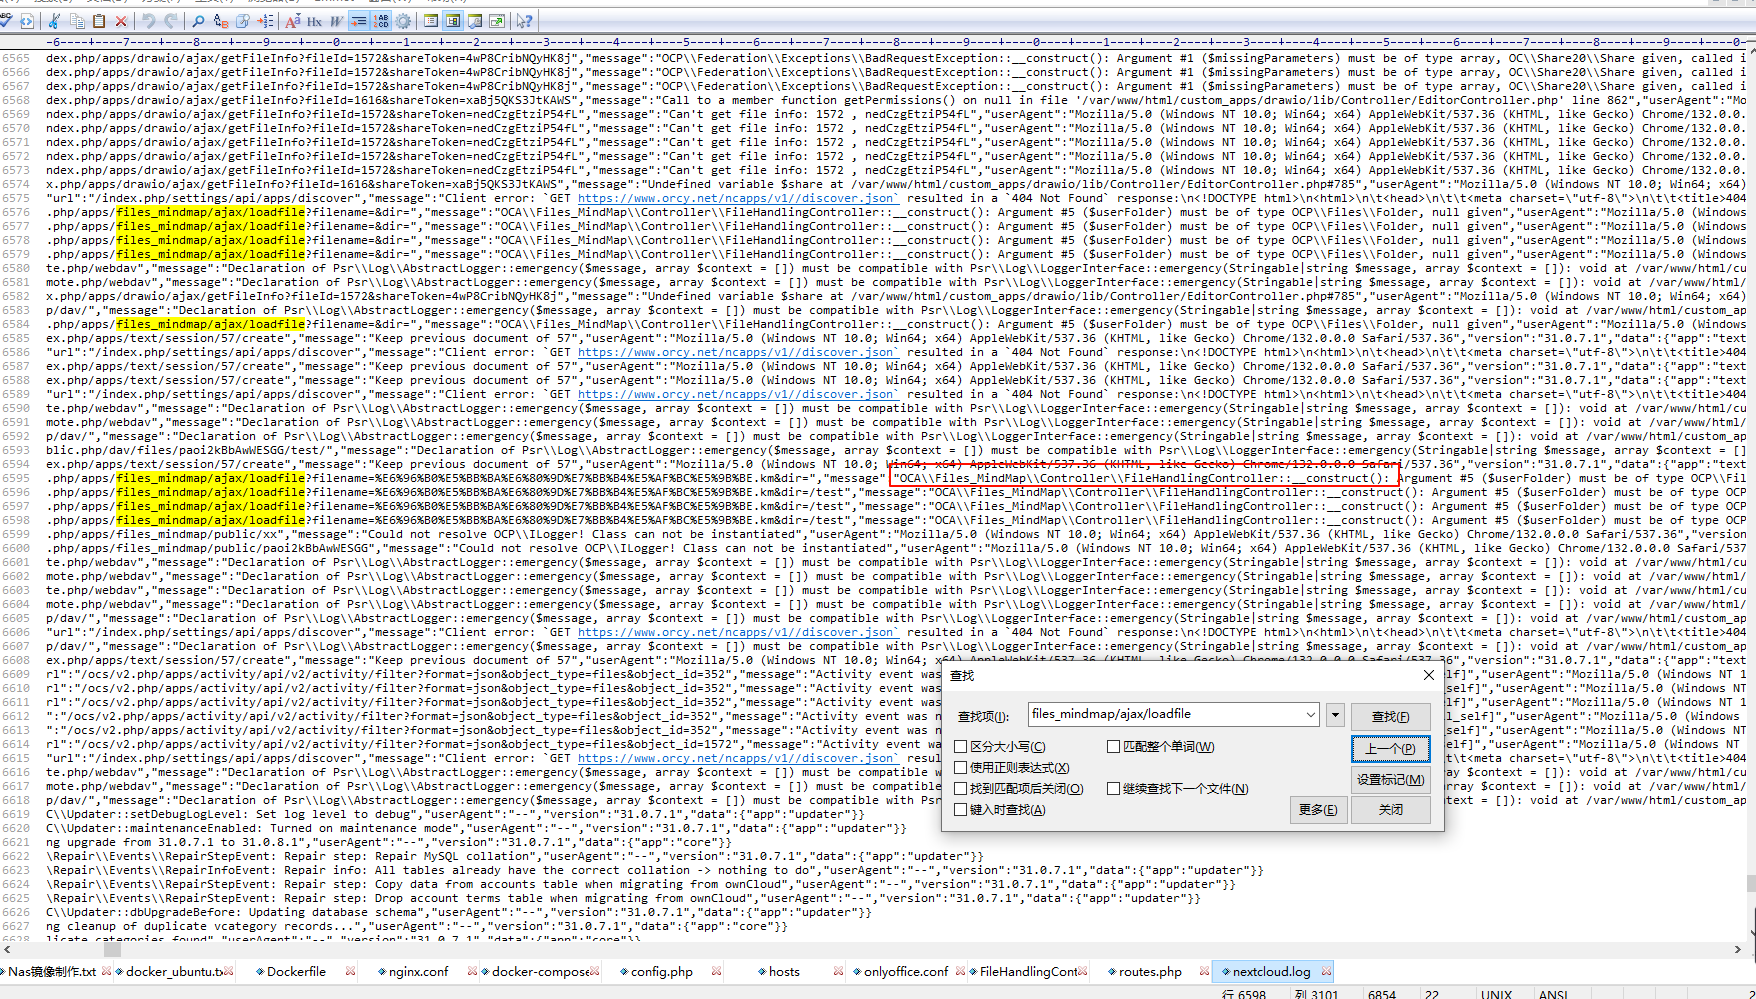Switch to the onlyoffice.conf tab
The image size is (1756, 999).
[x=905, y=971]
